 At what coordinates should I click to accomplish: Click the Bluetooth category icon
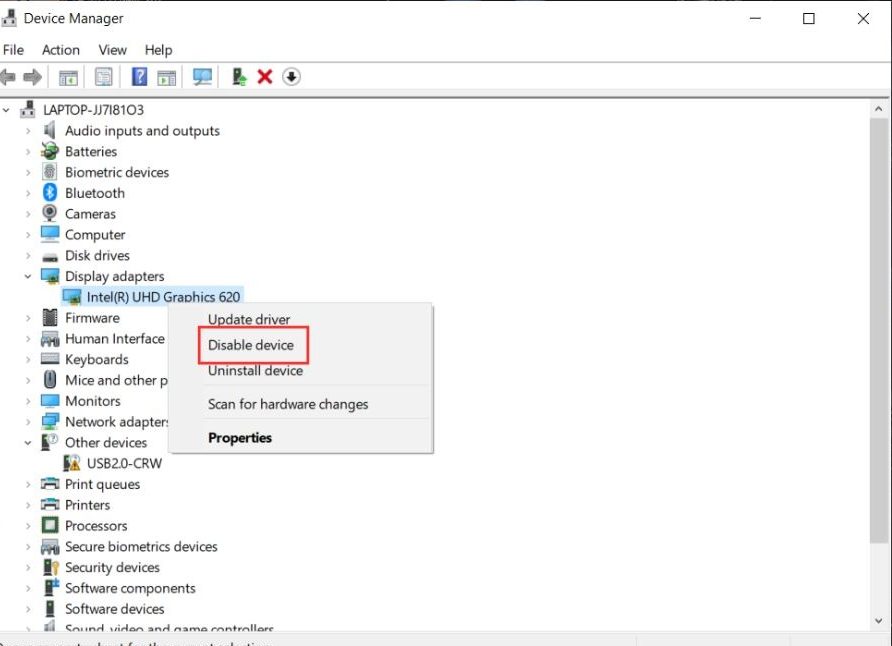pos(49,193)
